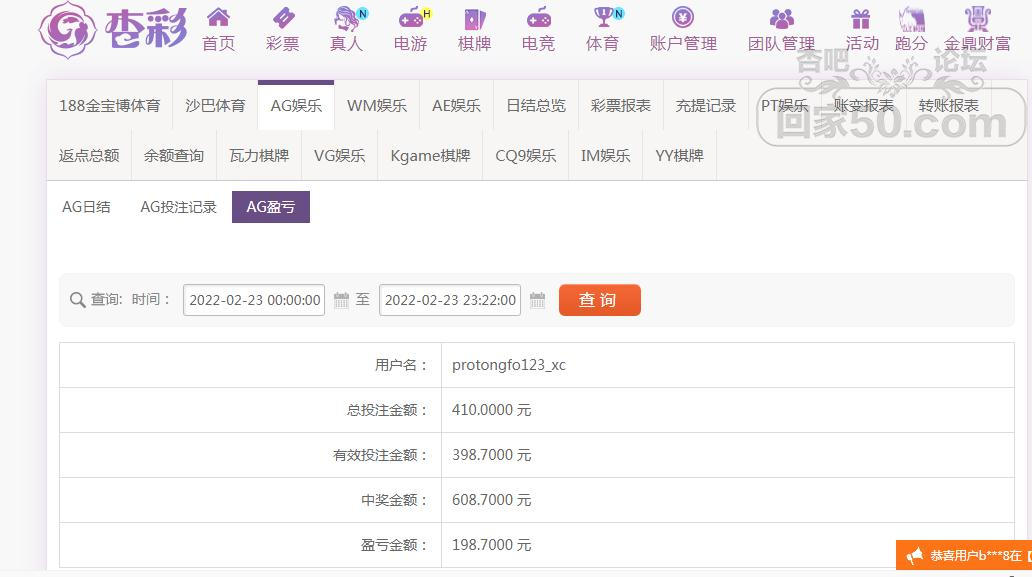The height and width of the screenshot is (577, 1032).
Task: Open the 跑分 icon
Action: point(912,19)
